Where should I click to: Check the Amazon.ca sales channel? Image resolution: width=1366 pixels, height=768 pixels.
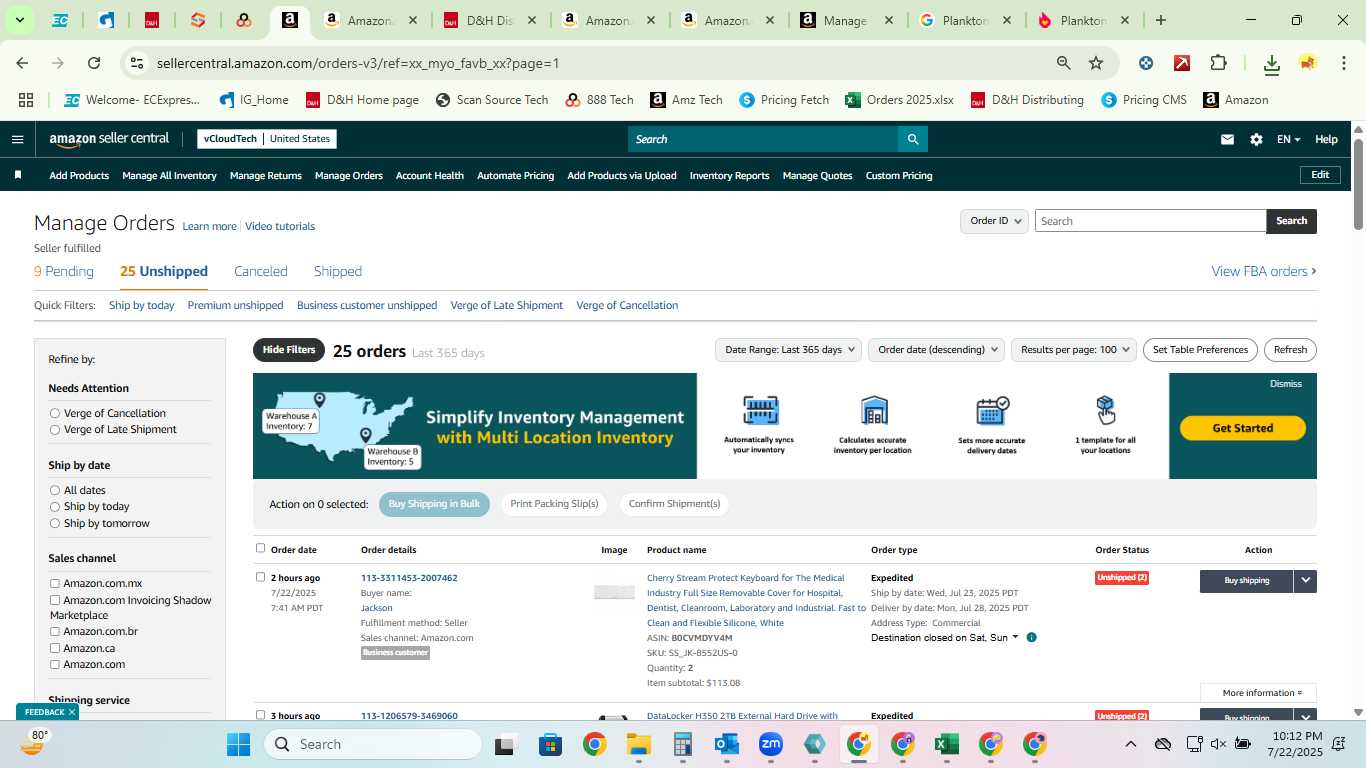55,648
